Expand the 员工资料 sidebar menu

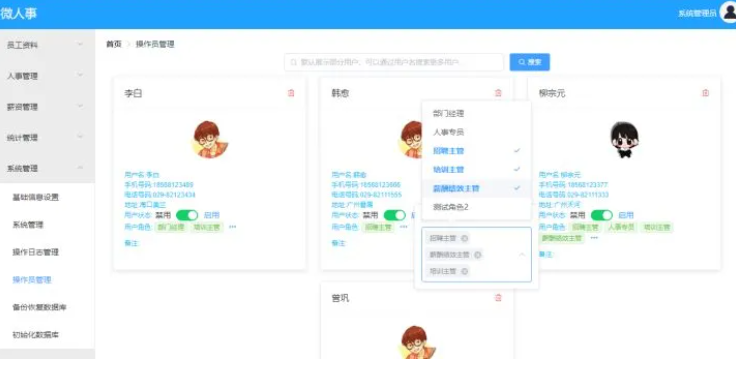47,45
